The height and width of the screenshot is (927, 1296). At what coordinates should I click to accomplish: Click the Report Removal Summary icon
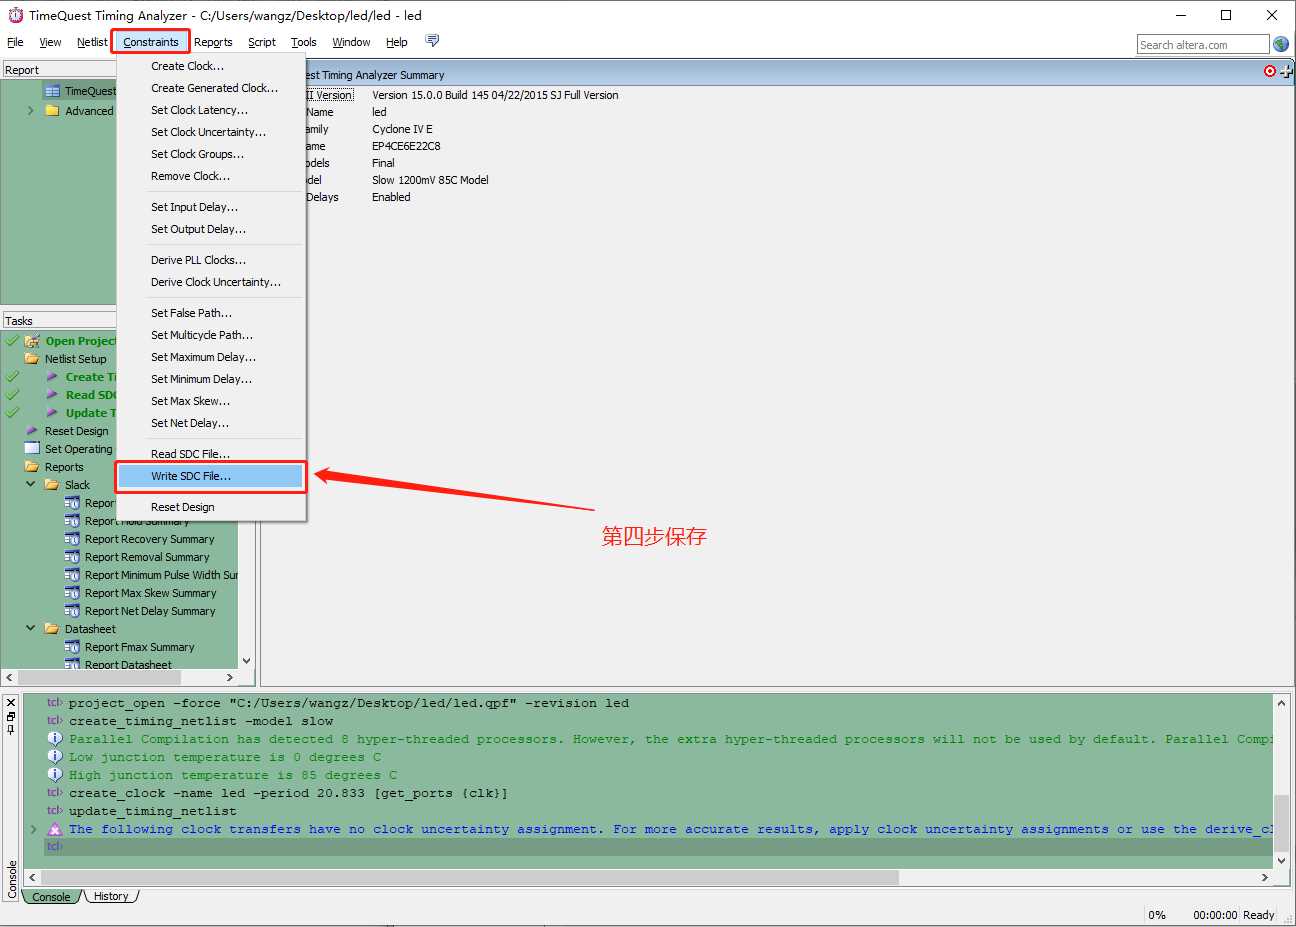tap(72, 557)
